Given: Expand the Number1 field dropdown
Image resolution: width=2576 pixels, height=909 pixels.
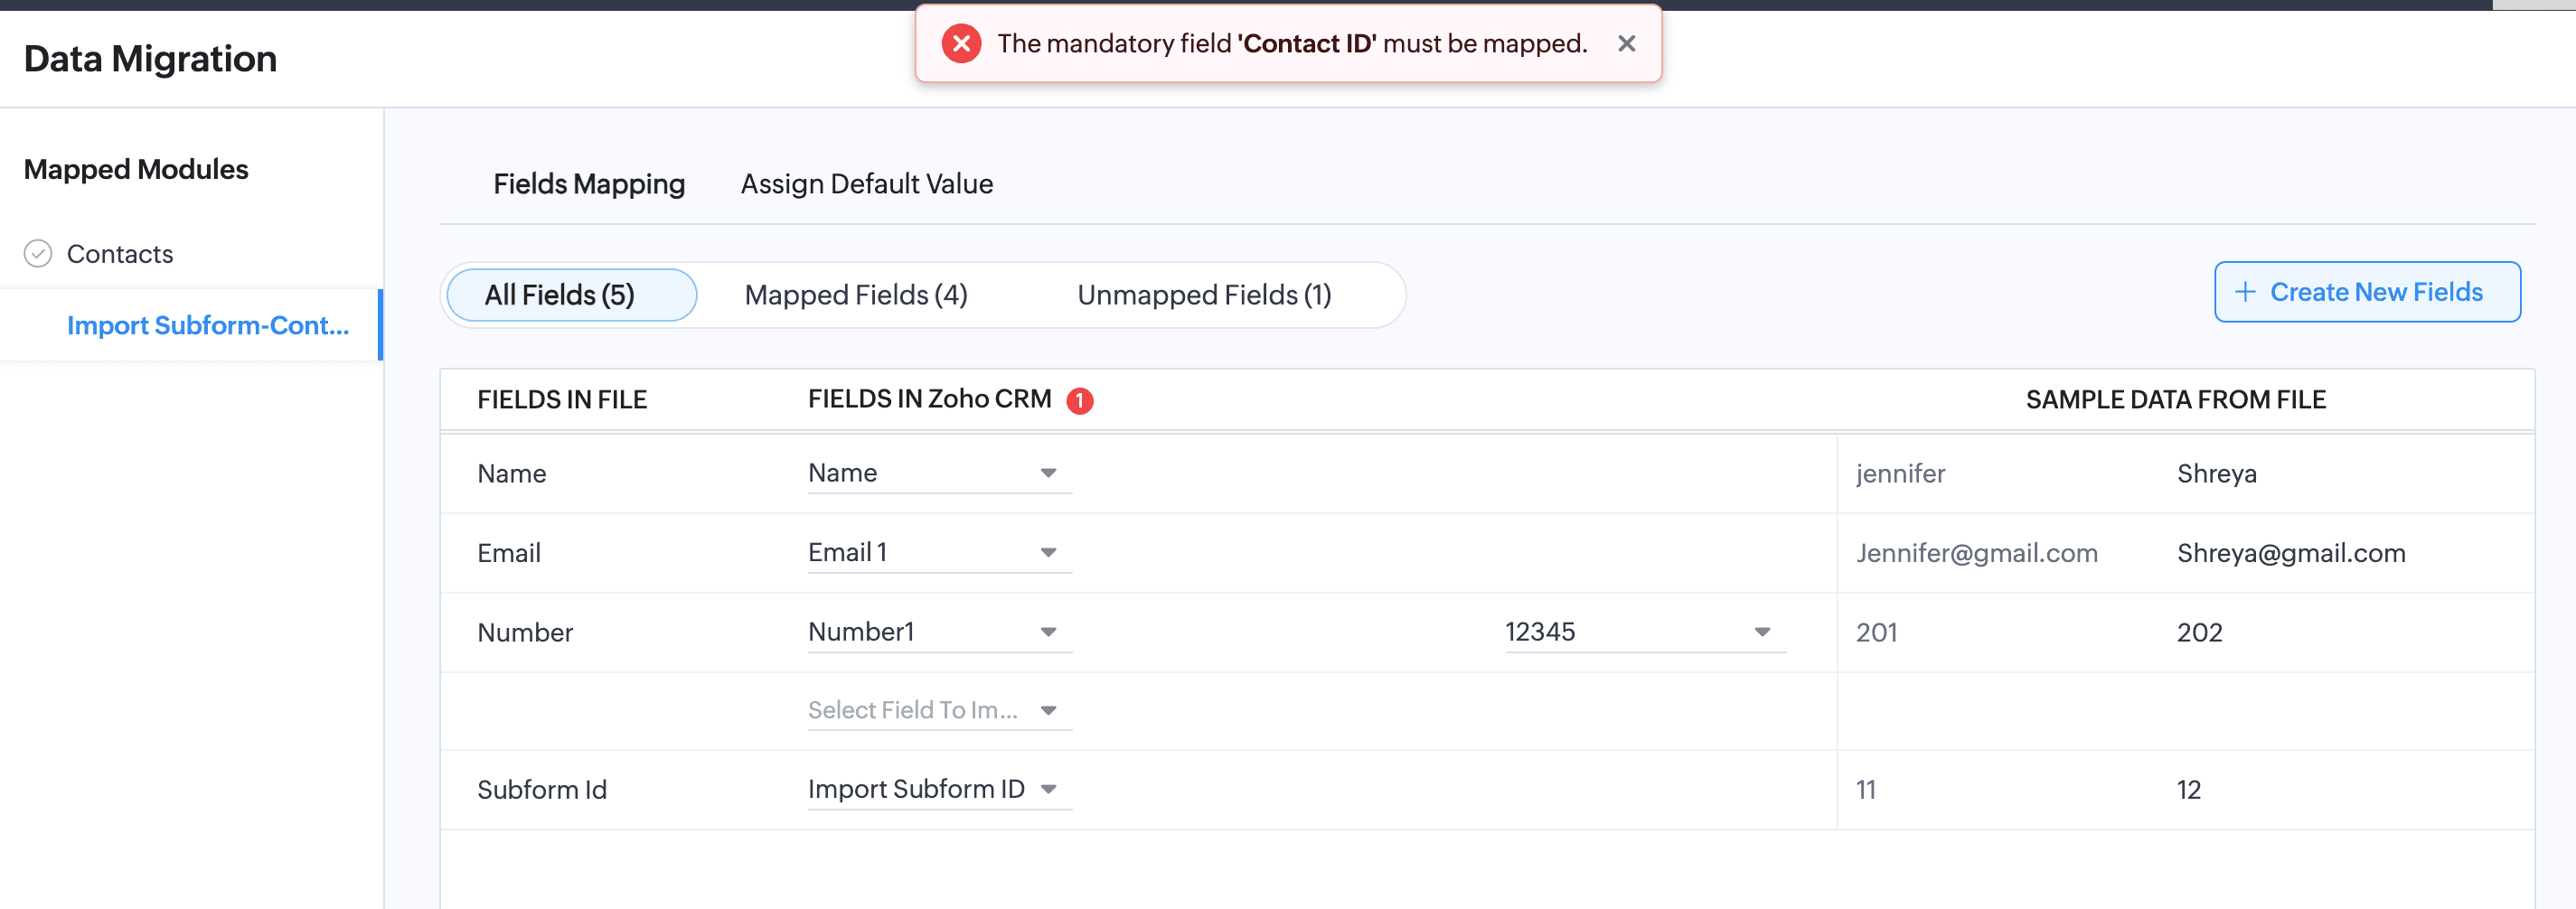Looking at the screenshot, I should click(1047, 632).
